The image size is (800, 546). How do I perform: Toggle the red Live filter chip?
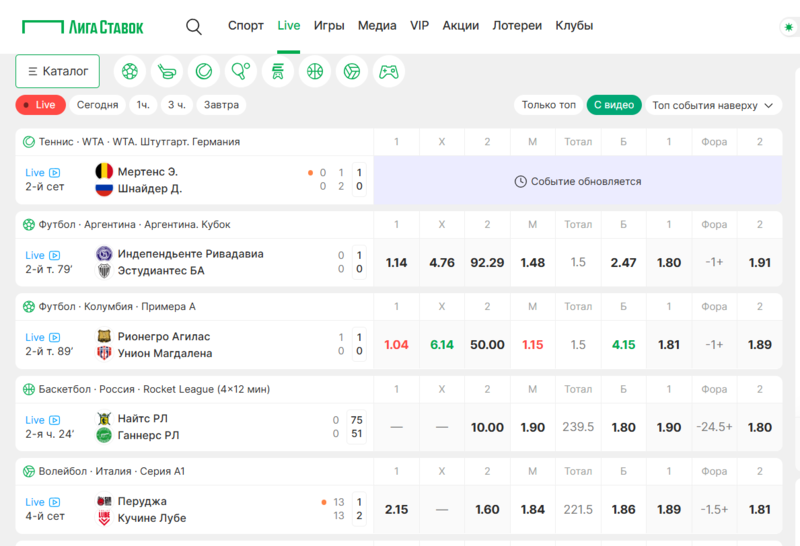click(x=40, y=105)
